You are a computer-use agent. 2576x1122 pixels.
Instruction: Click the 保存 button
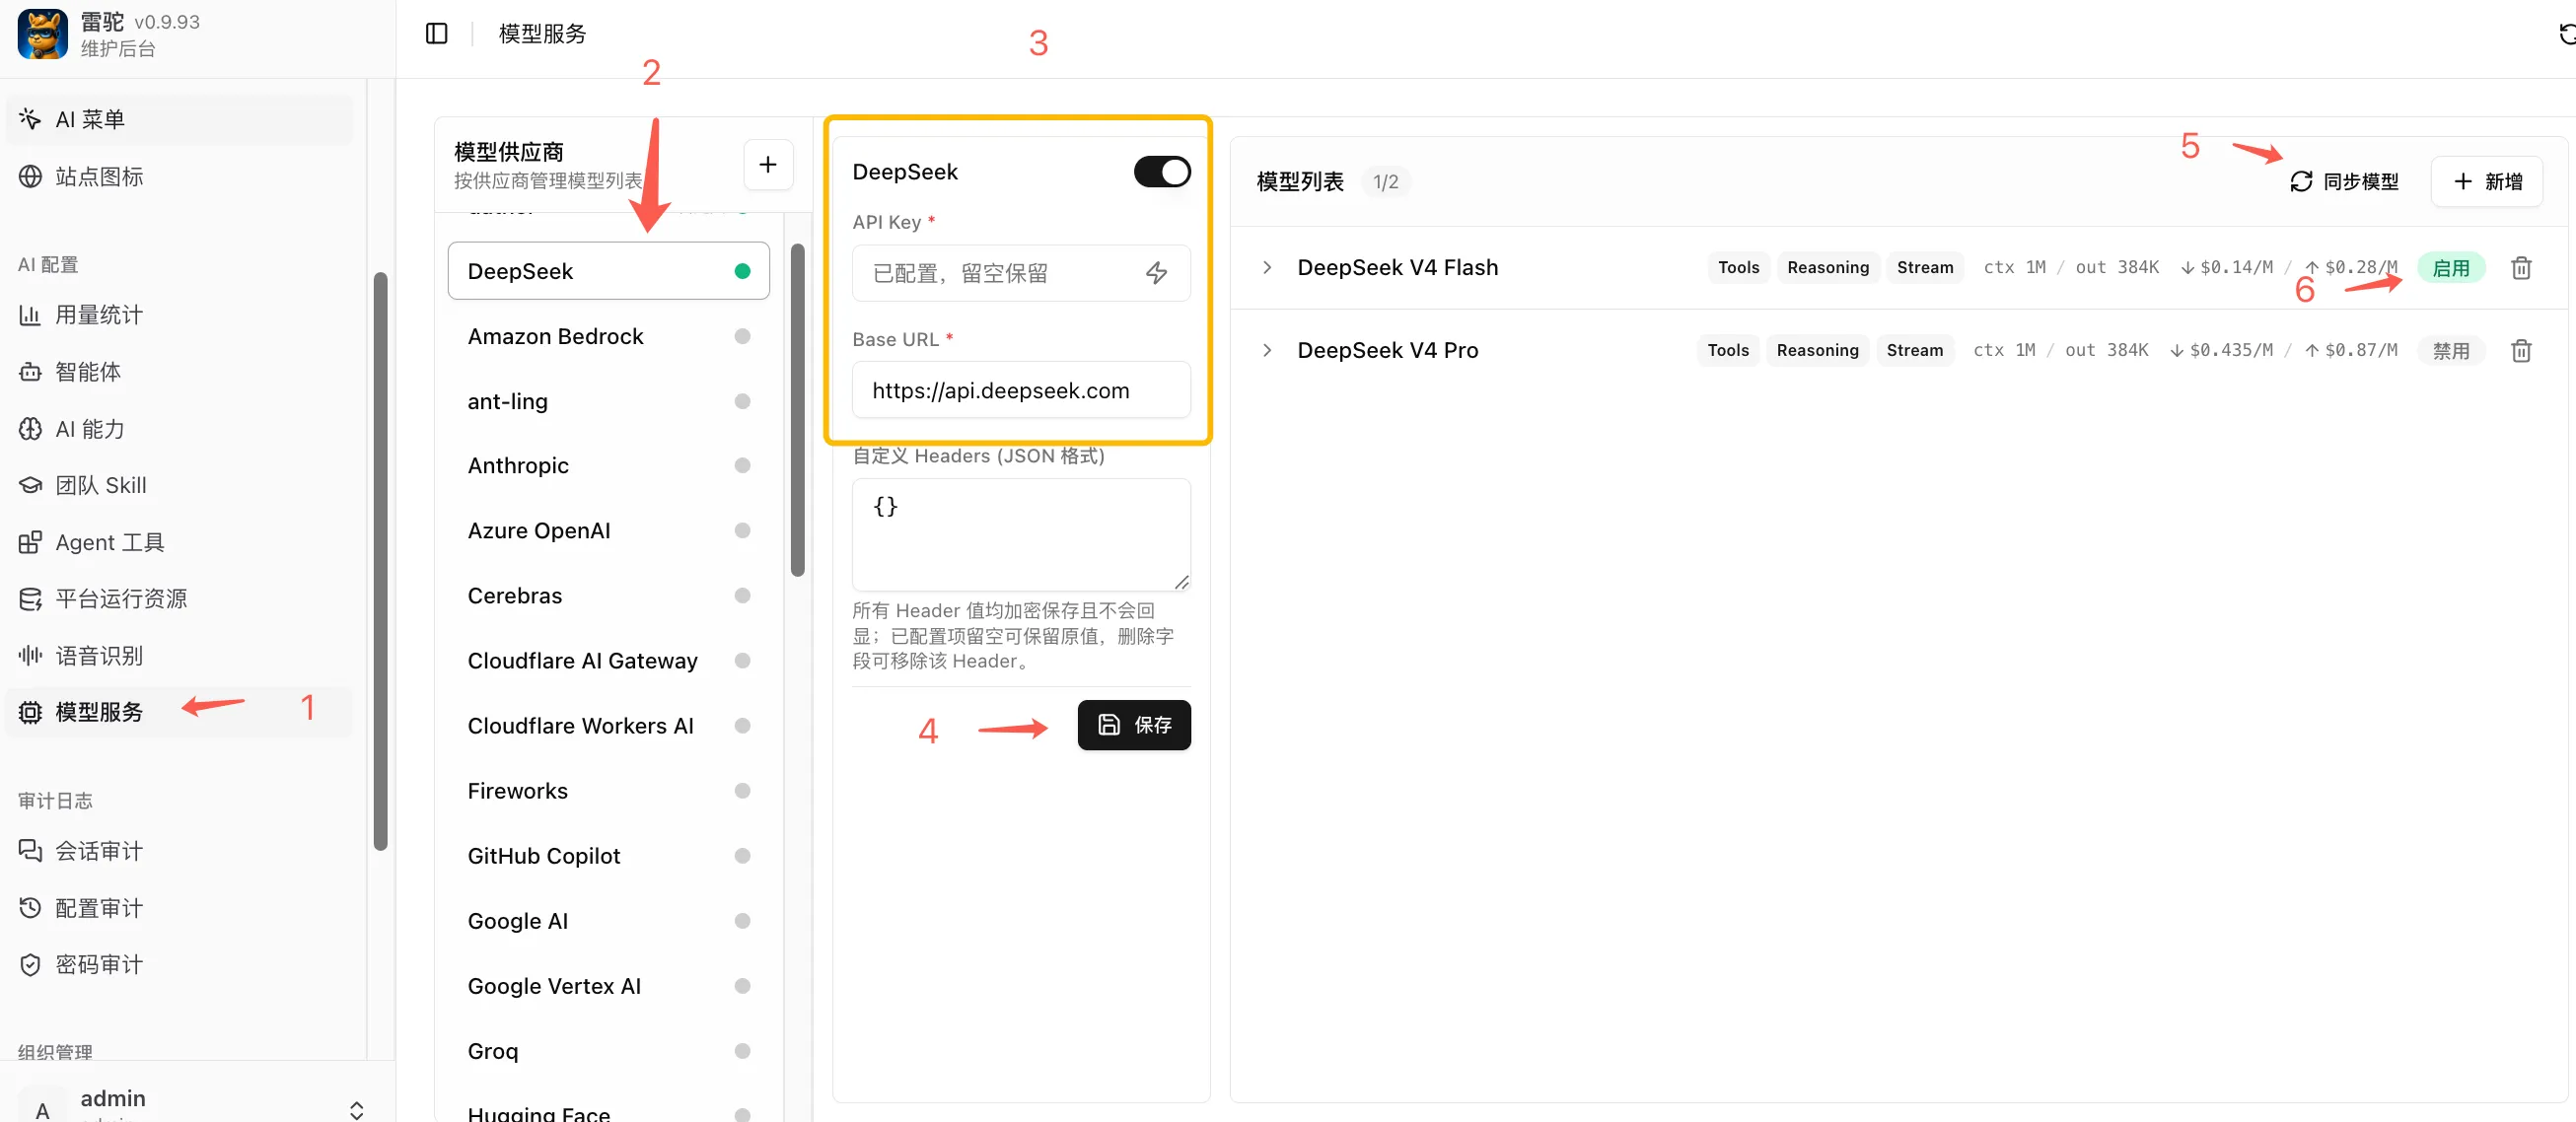click(1134, 725)
